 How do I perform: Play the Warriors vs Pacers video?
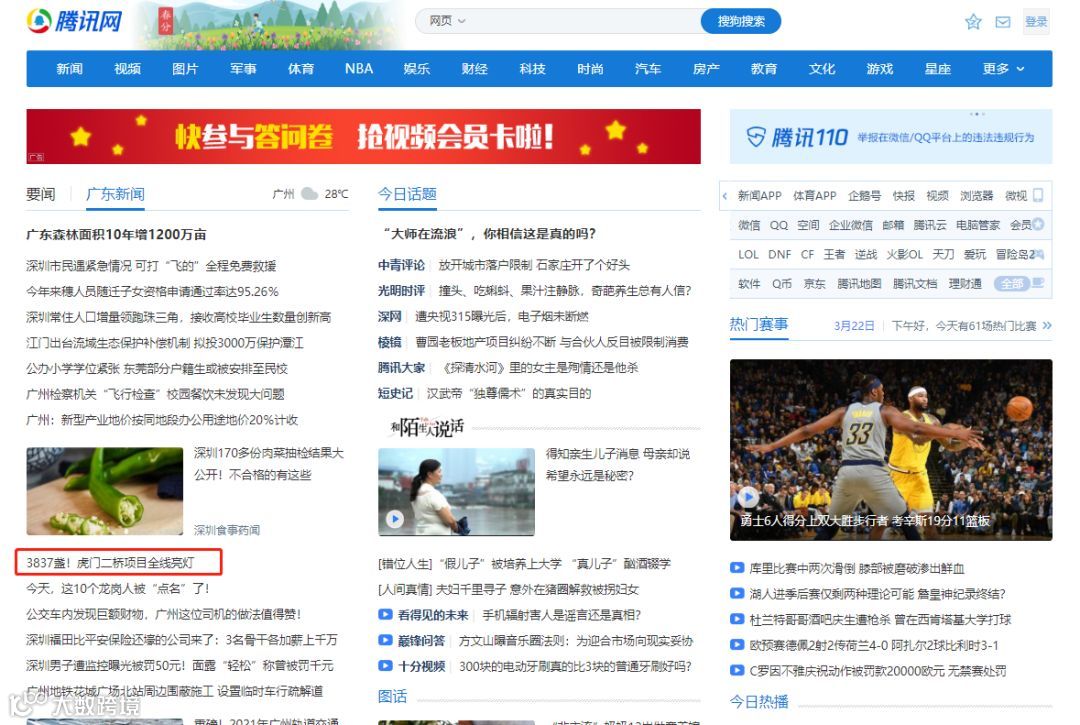pyautogui.click(x=748, y=496)
